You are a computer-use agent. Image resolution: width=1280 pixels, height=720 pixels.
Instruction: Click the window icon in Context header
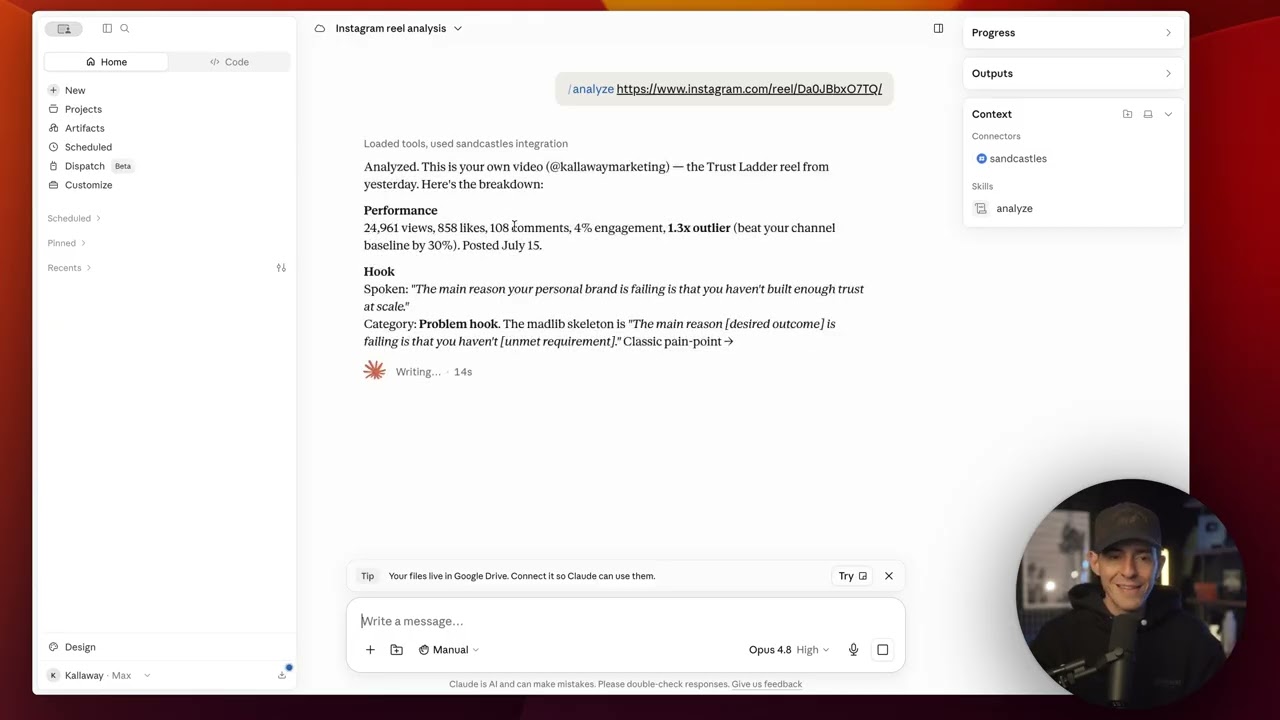point(1148,114)
